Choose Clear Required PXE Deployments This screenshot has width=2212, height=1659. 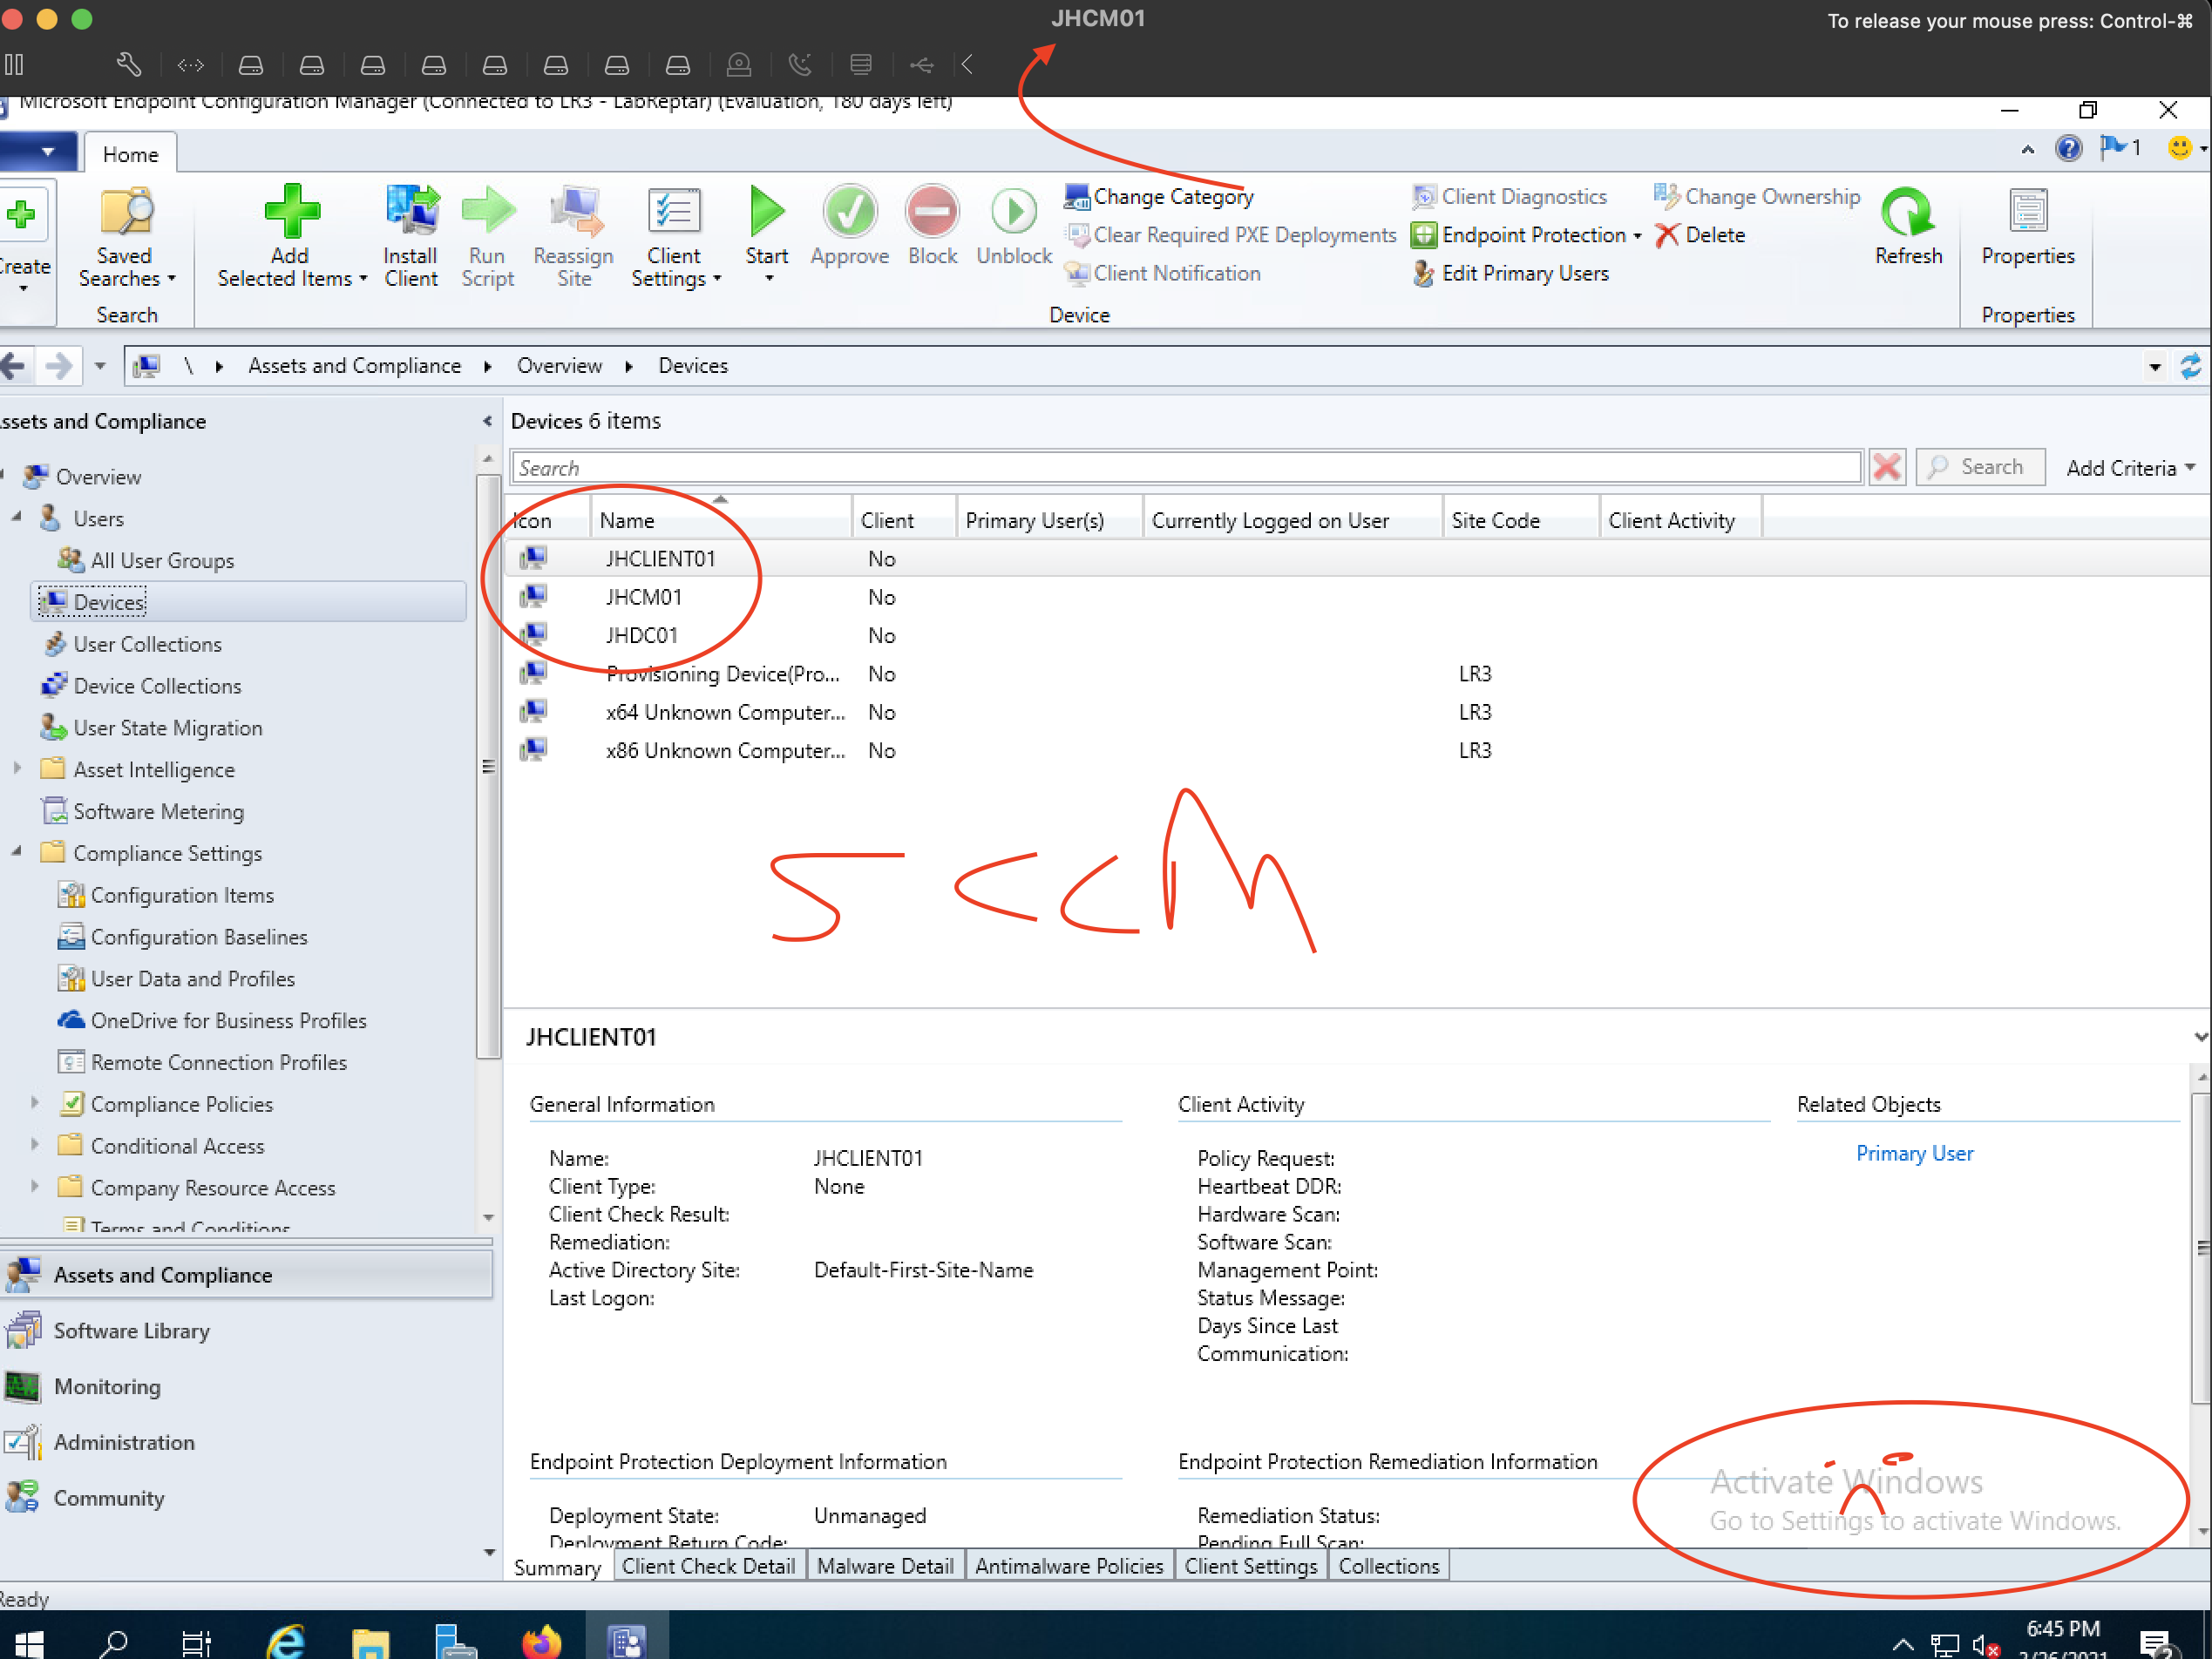coord(1231,235)
